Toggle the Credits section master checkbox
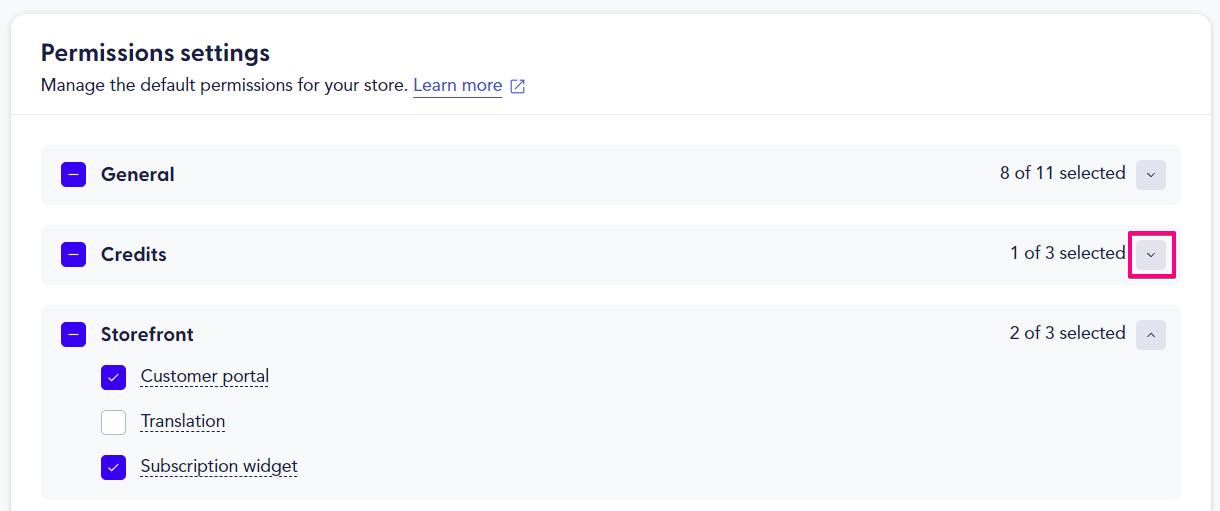The width and height of the screenshot is (1220, 511). point(73,255)
